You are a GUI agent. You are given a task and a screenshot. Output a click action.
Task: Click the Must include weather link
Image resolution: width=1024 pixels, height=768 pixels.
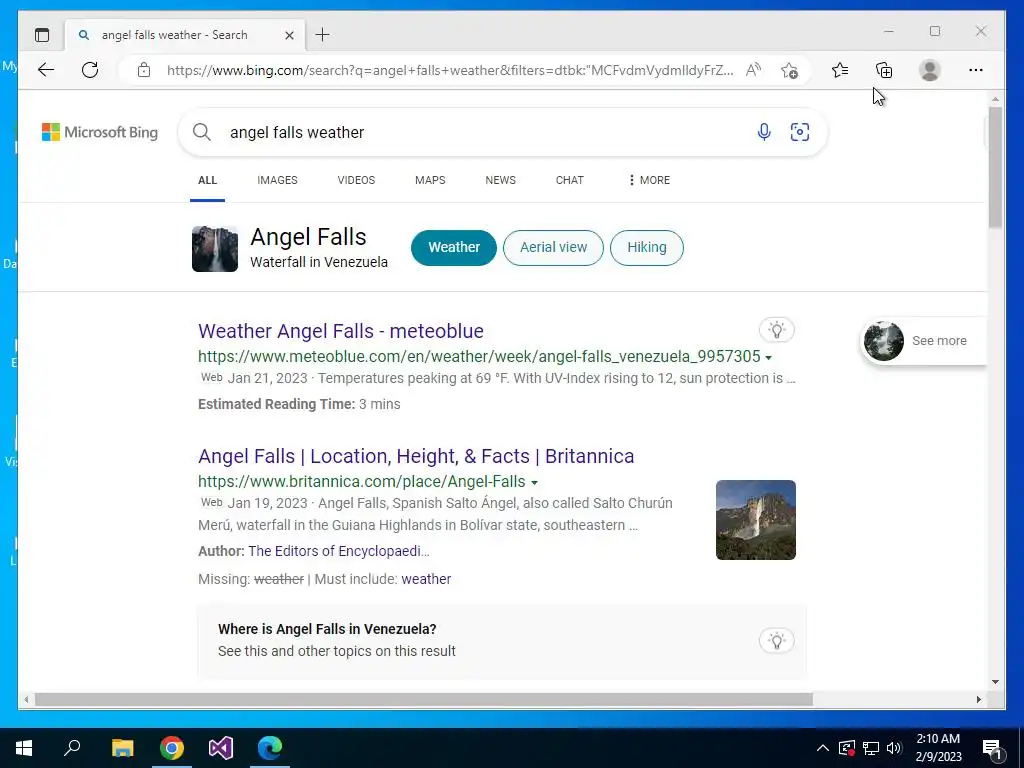click(426, 579)
